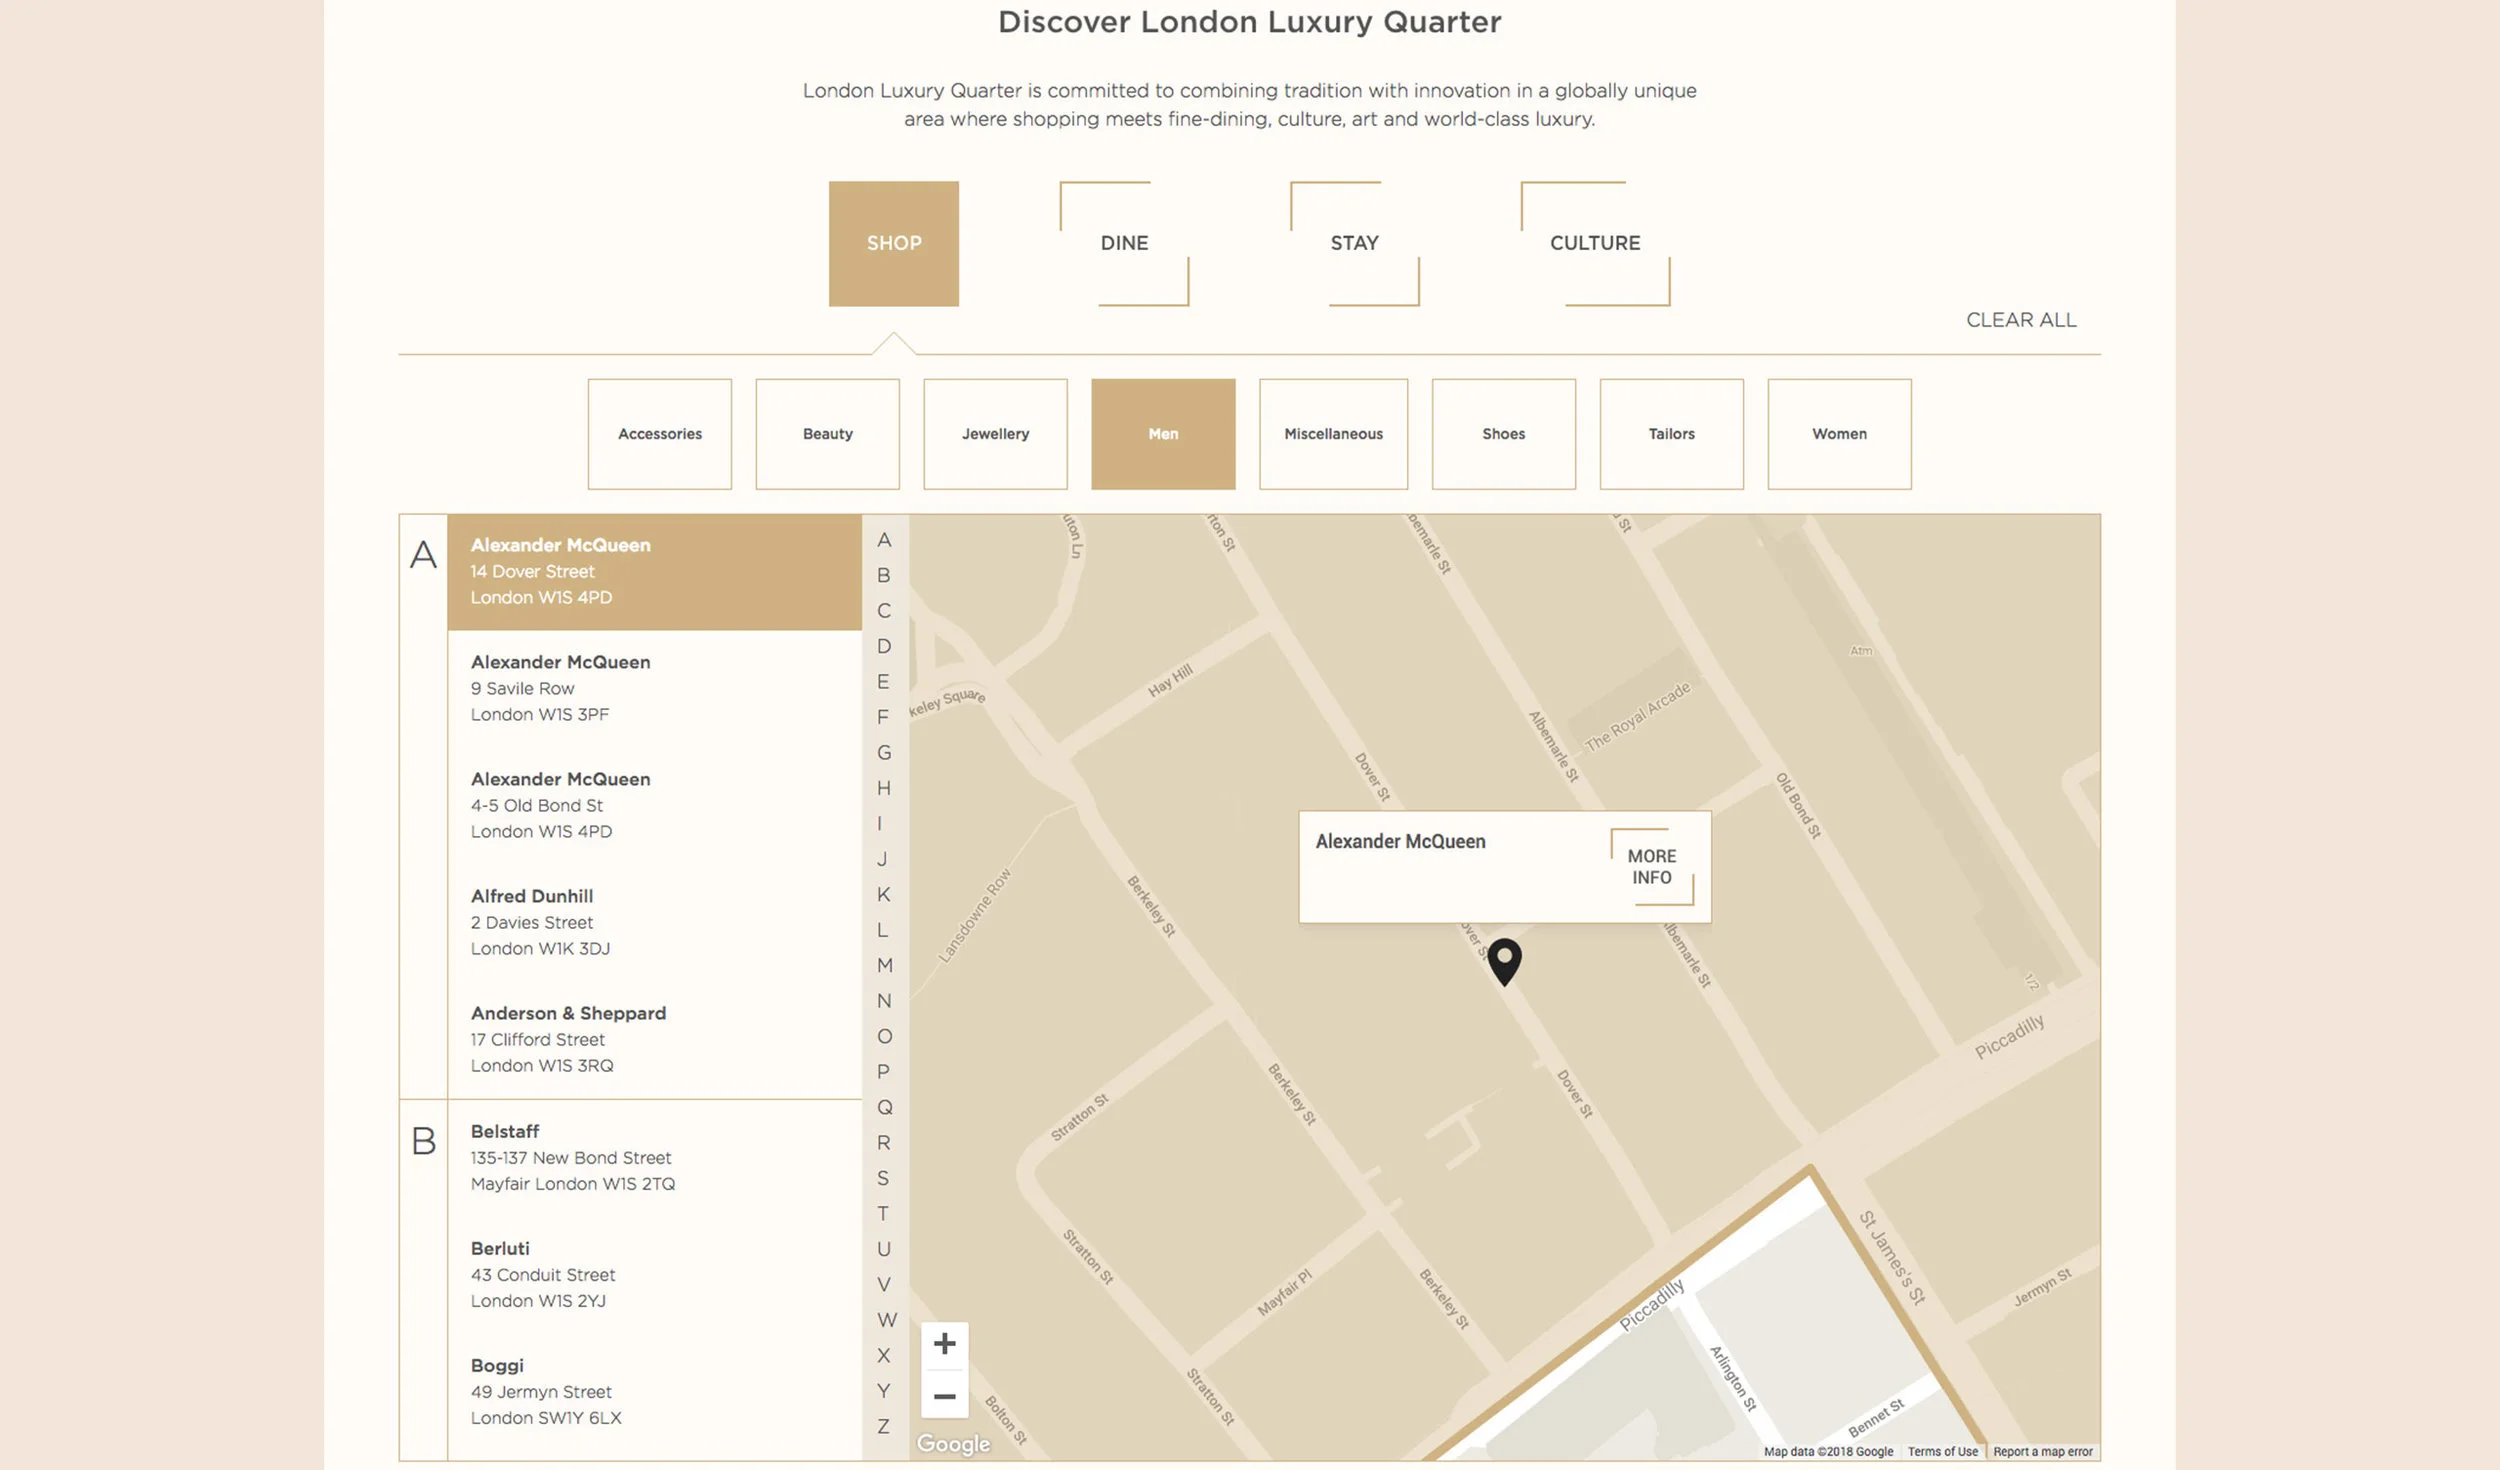Choose Anderson & Sheppard listing
The width and height of the screenshot is (2500, 1470).
(x=655, y=1039)
